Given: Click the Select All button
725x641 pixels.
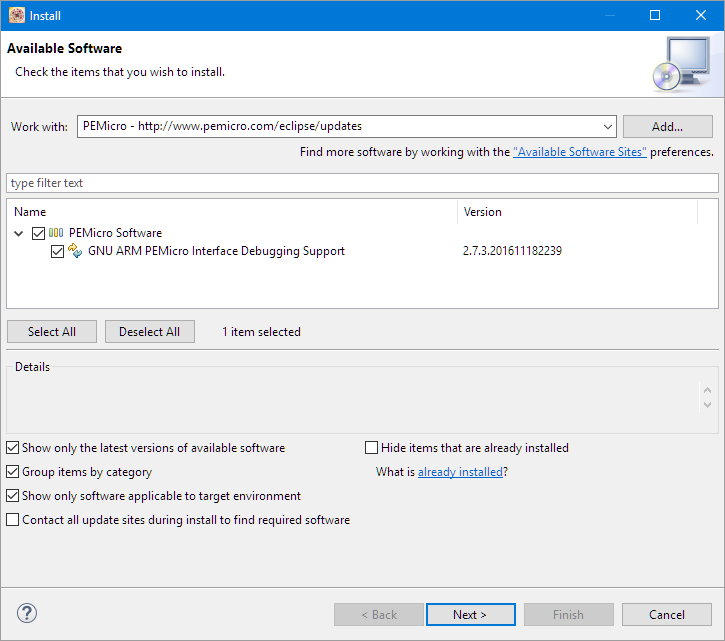Looking at the screenshot, I should click(x=52, y=332).
